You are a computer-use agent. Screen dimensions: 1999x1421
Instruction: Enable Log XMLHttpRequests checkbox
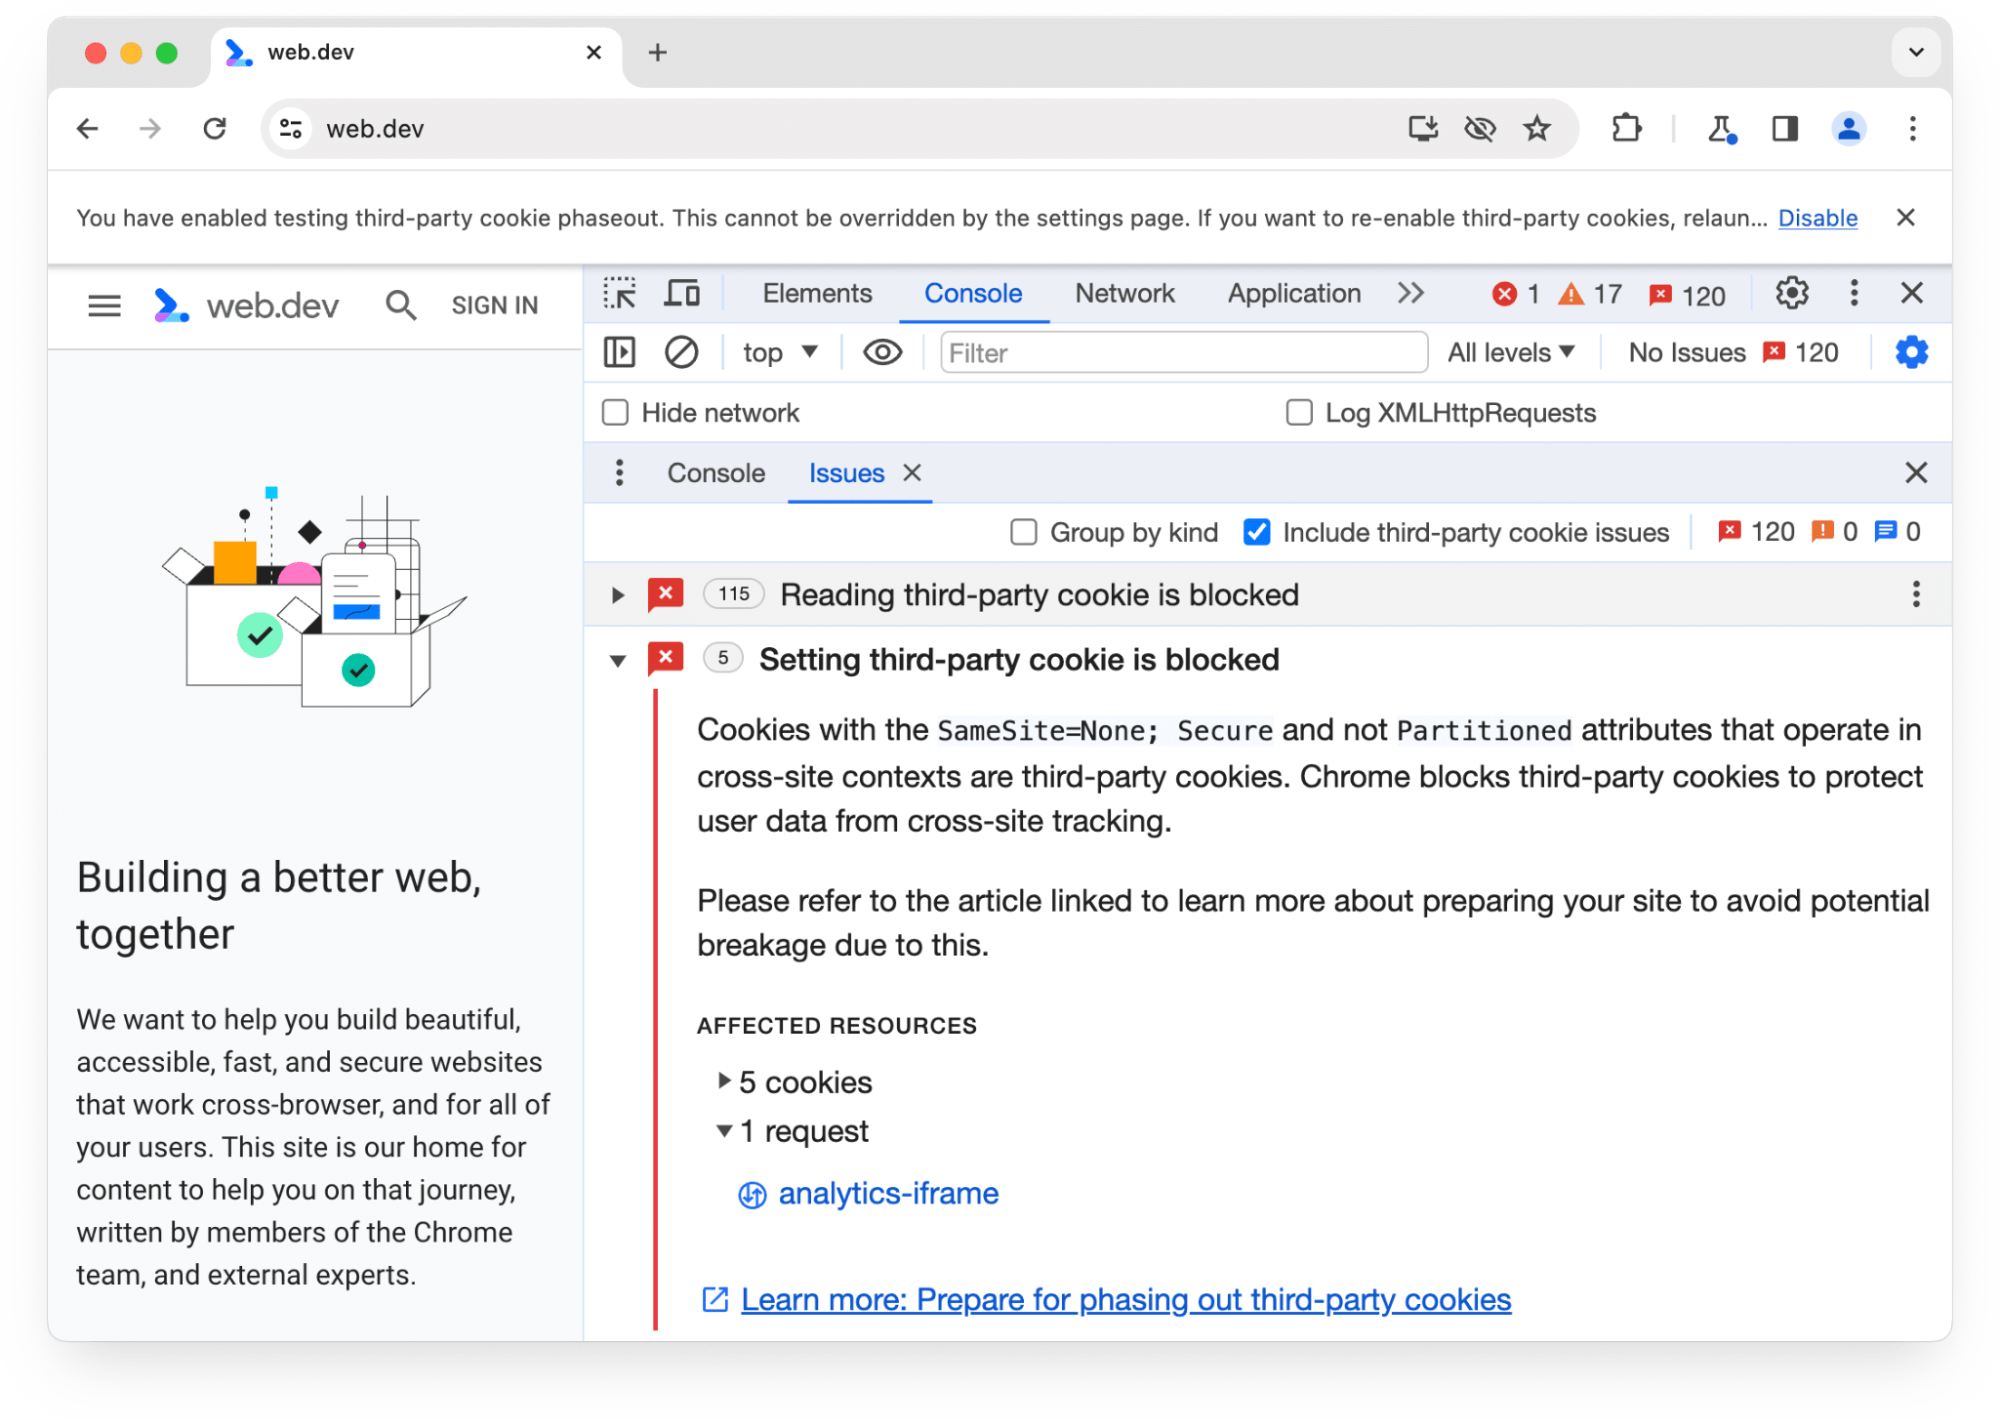tap(1296, 412)
